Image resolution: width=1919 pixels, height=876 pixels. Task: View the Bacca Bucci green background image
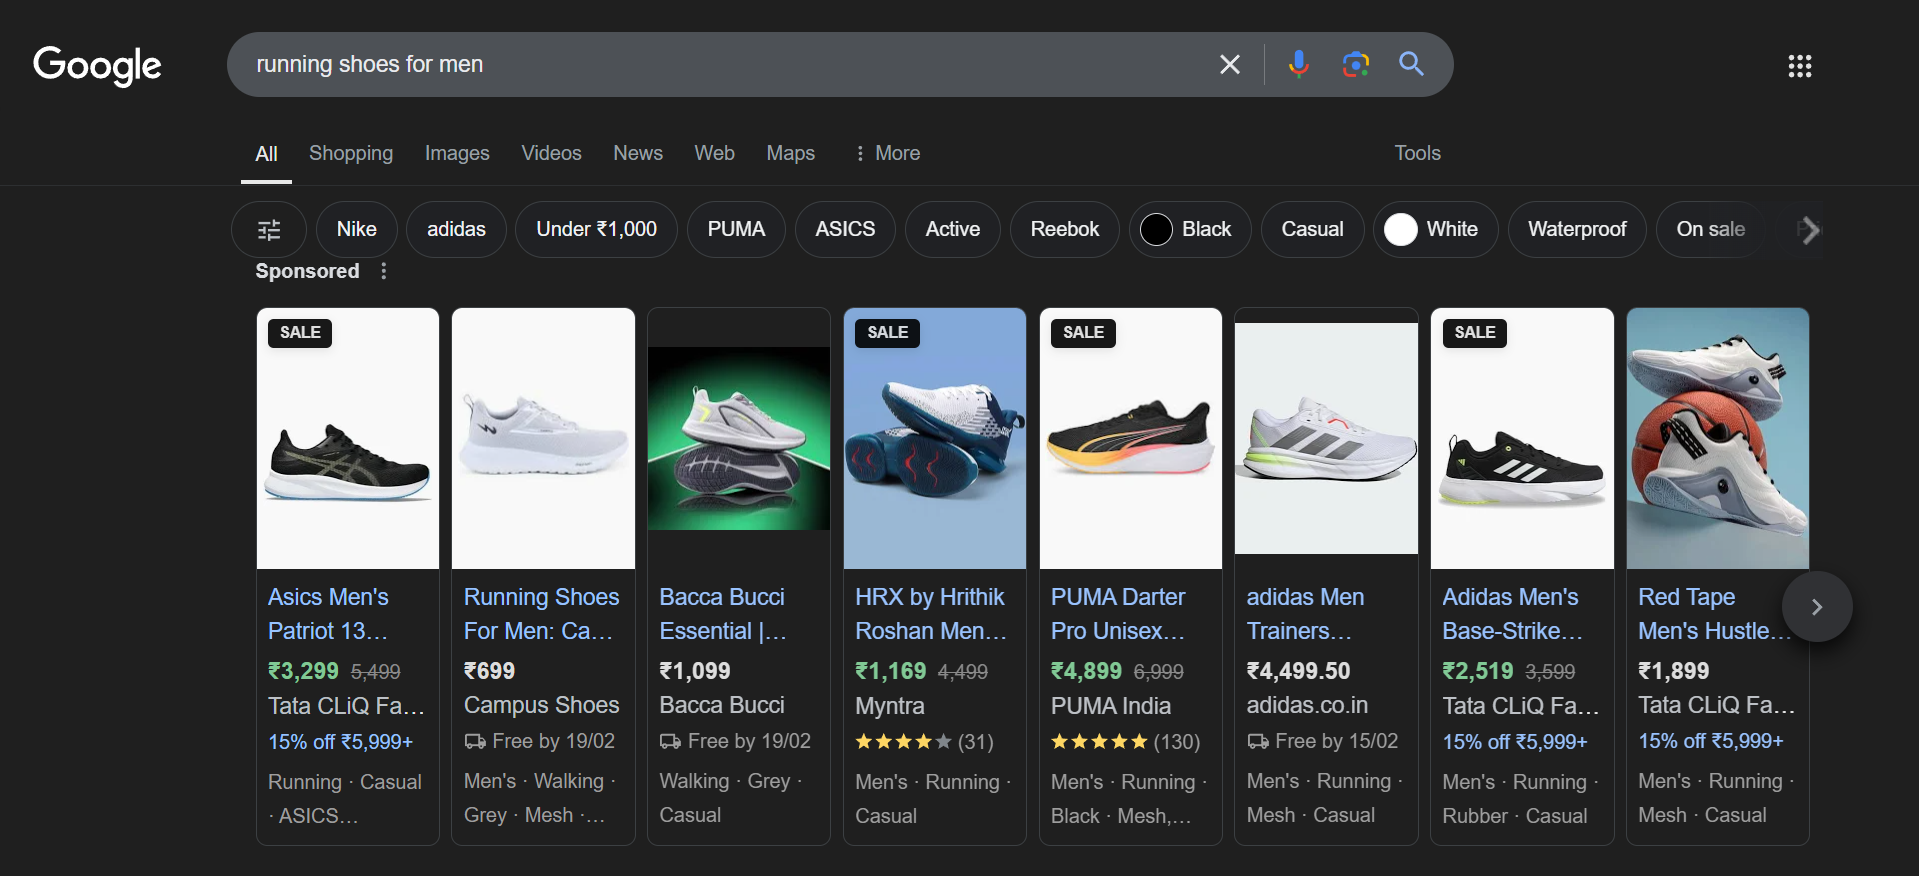click(x=739, y=439)
